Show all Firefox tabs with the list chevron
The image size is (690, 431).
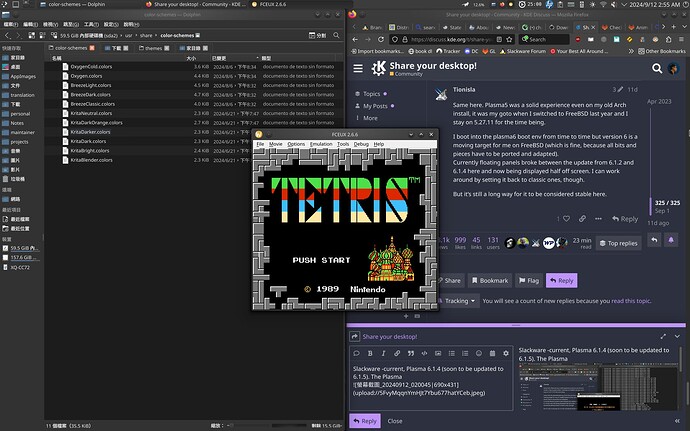[683, 27]
